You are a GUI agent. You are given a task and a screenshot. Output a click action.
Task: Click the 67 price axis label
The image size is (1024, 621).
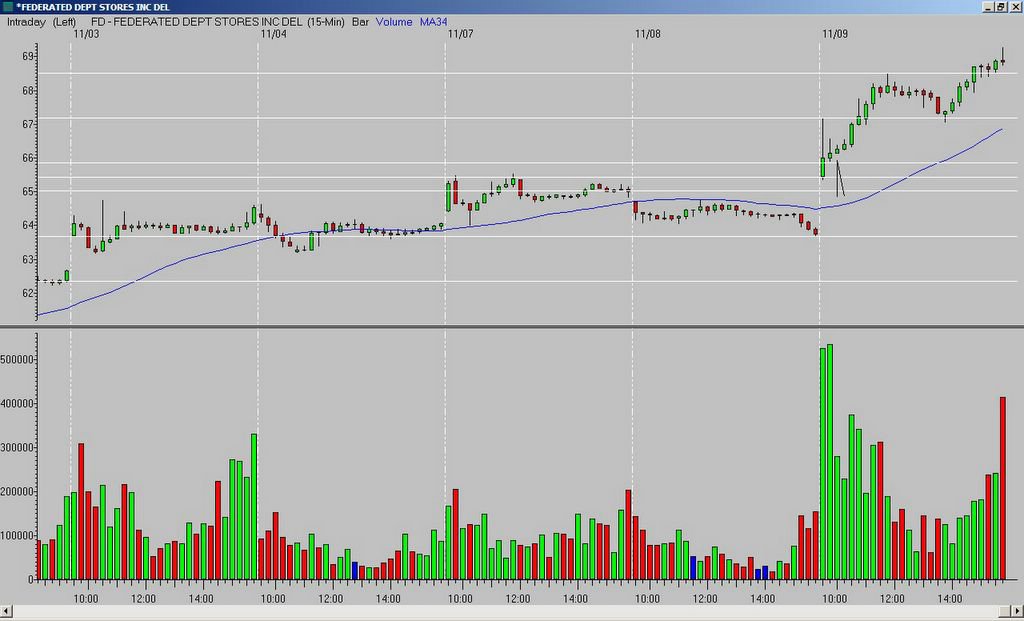tap(27, 125)
